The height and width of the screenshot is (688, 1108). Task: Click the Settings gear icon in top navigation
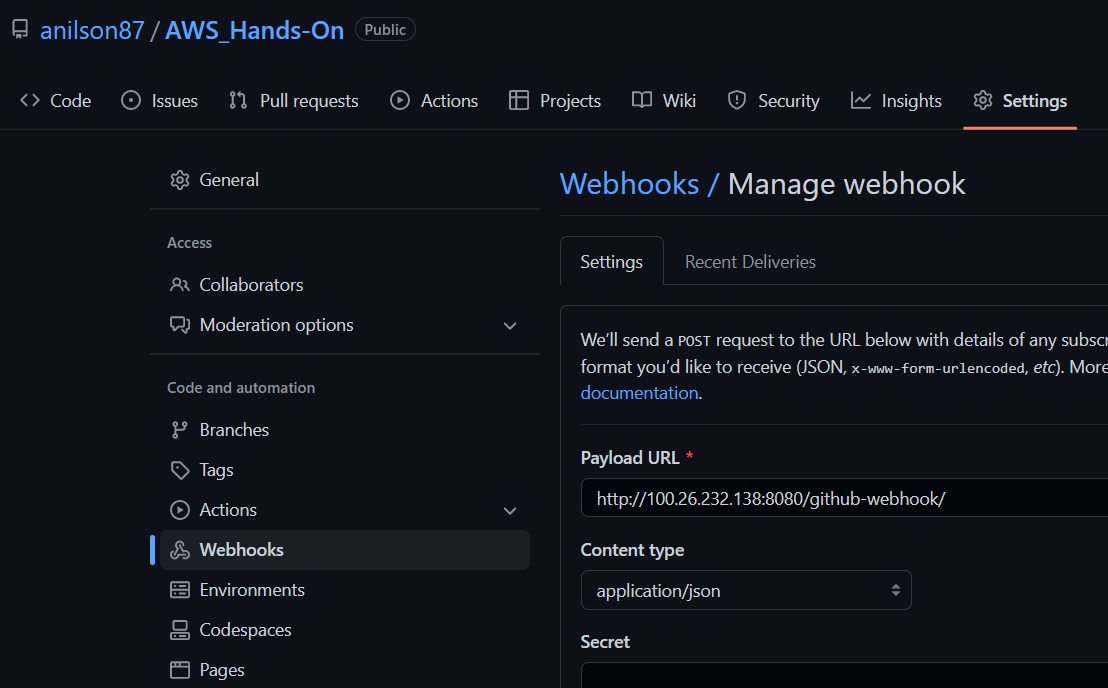(983, 100)
